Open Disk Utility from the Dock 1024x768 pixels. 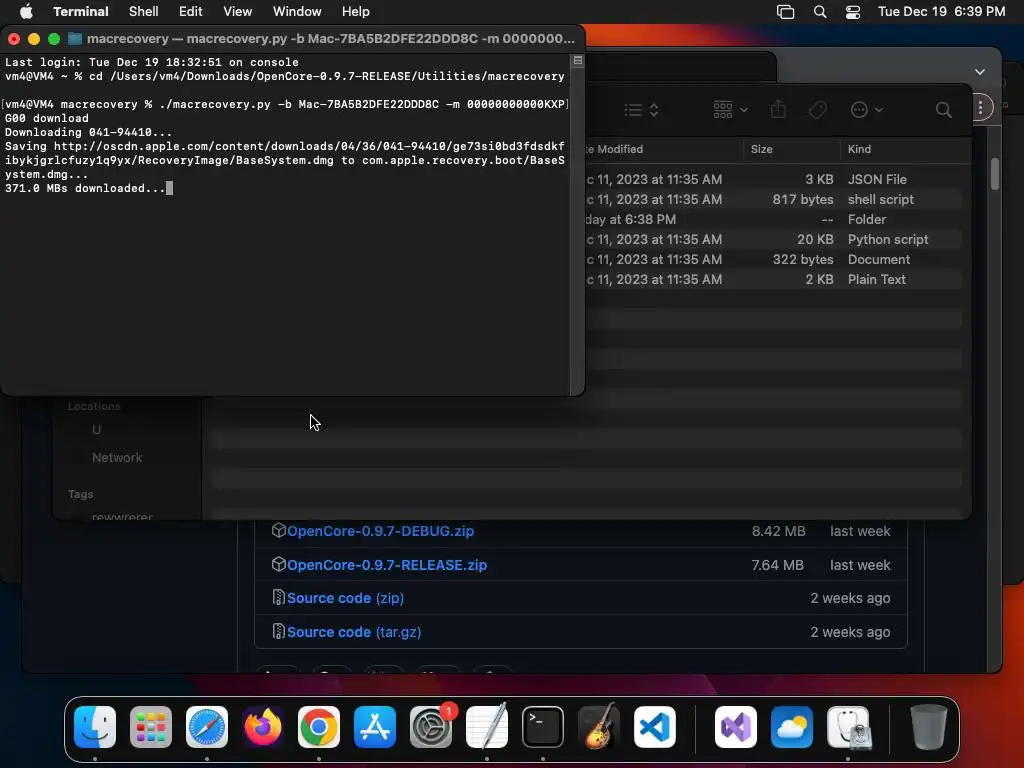[848, 727]
